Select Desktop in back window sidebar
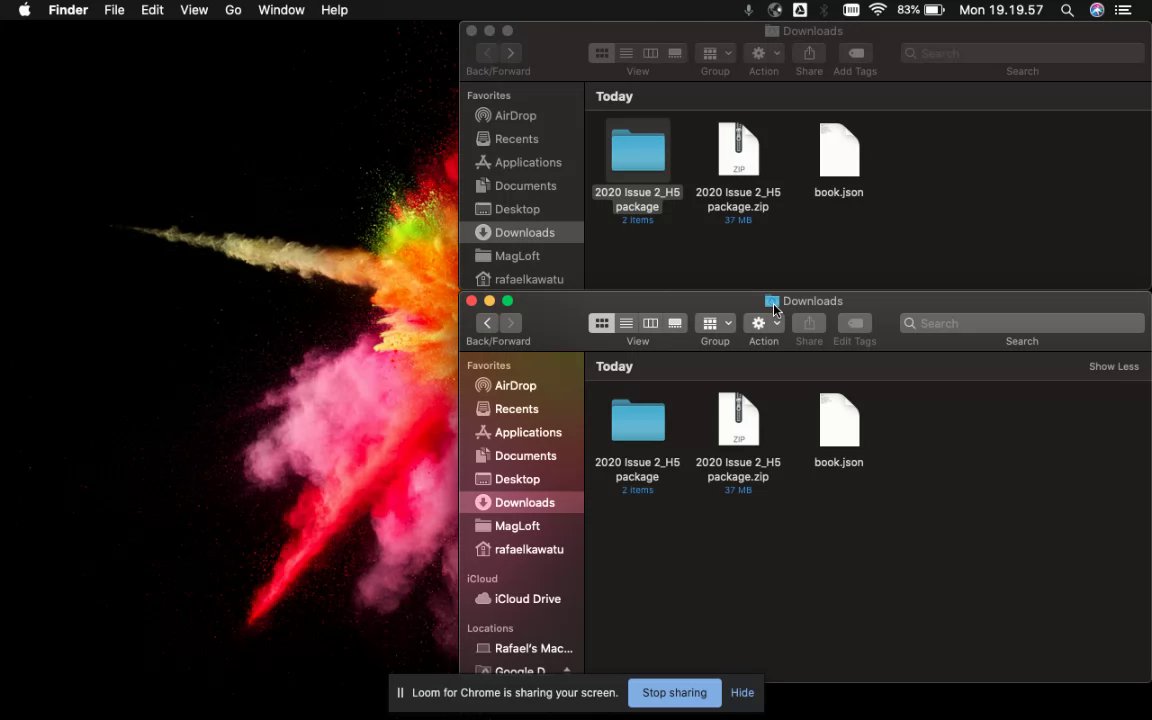 click(521, 209)
